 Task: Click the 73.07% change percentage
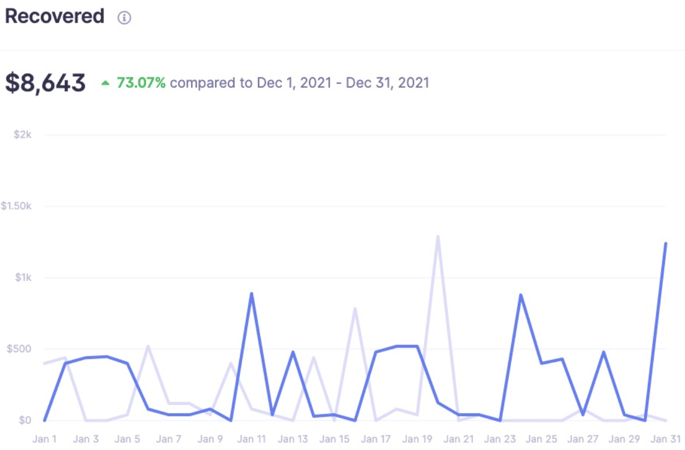pos(141,82)
